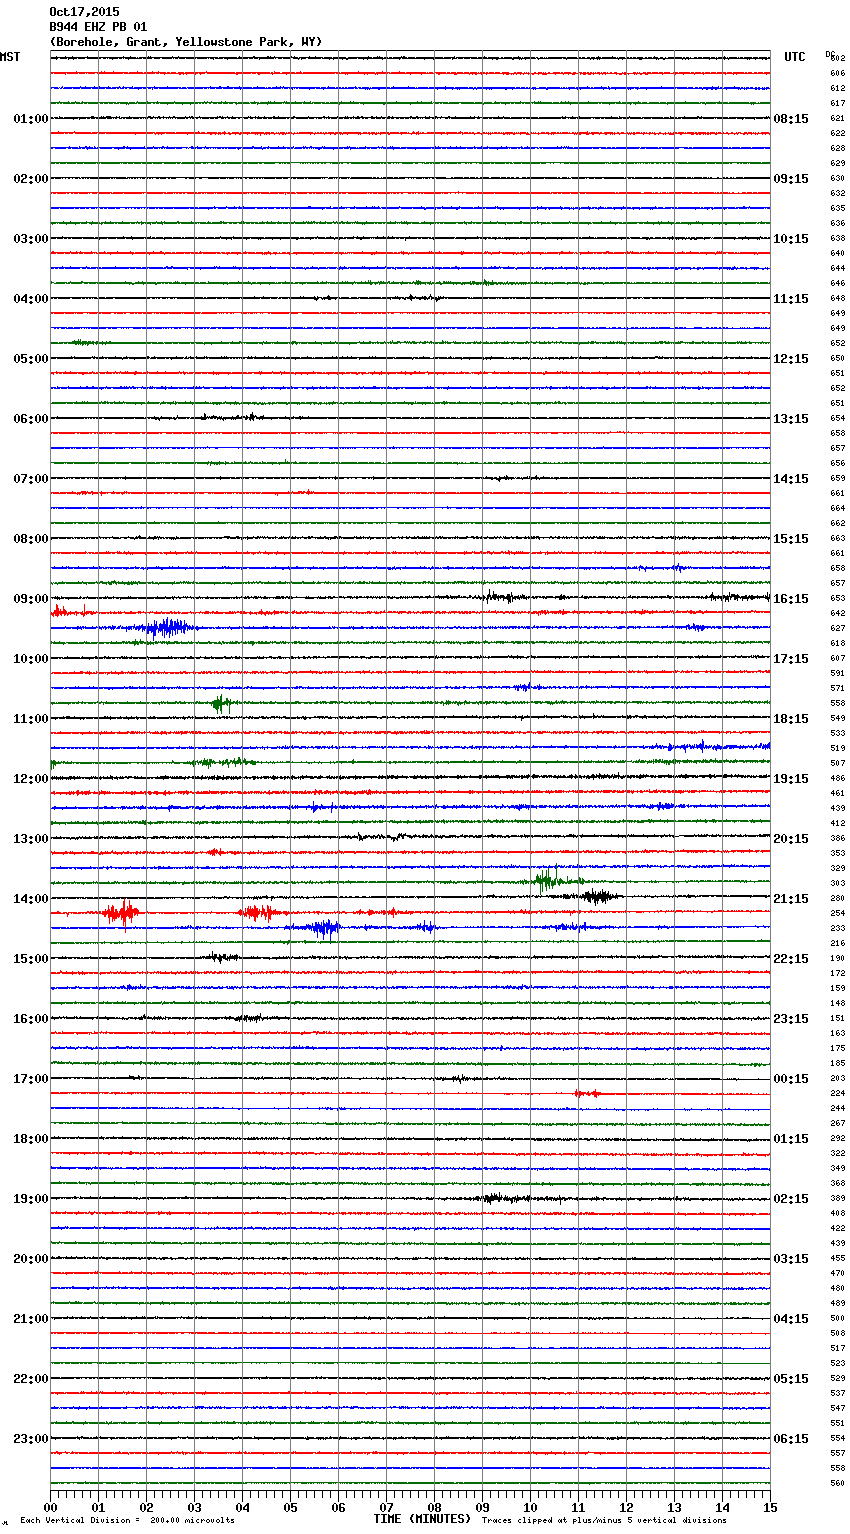Click the Borehole, Grant, Yellowstone Park location text
This screenshot has width=850, height=1534.
(x=186, y=42)
